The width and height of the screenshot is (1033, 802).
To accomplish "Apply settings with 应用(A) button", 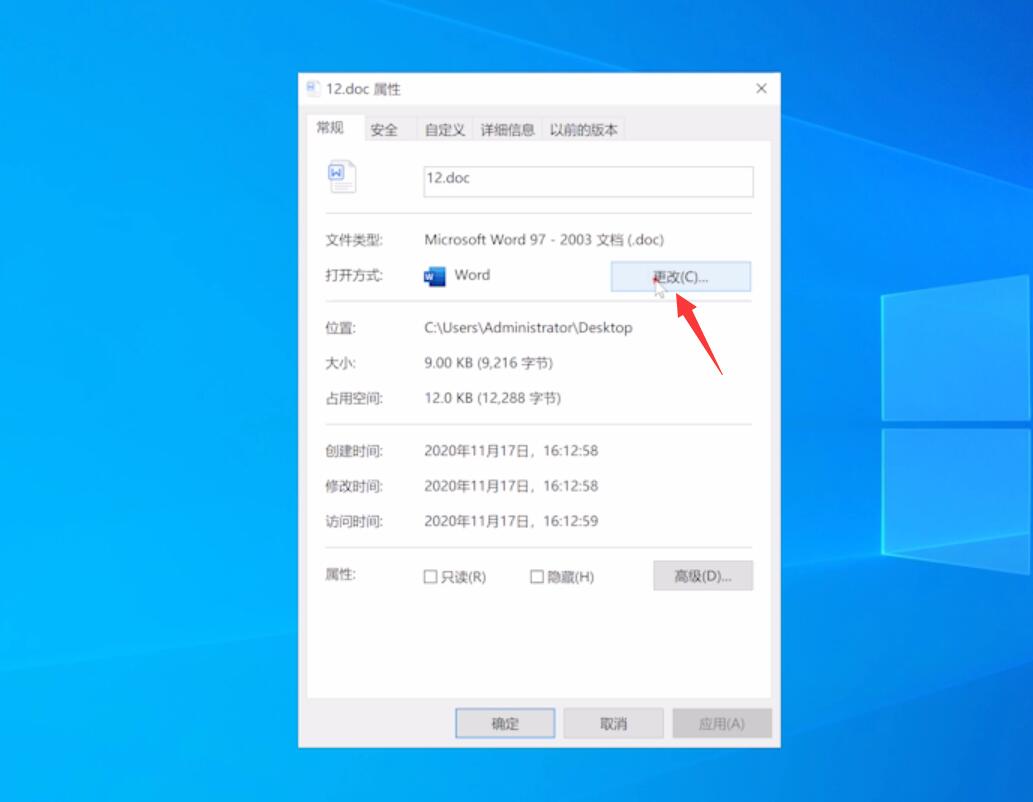I will (721, 722).
